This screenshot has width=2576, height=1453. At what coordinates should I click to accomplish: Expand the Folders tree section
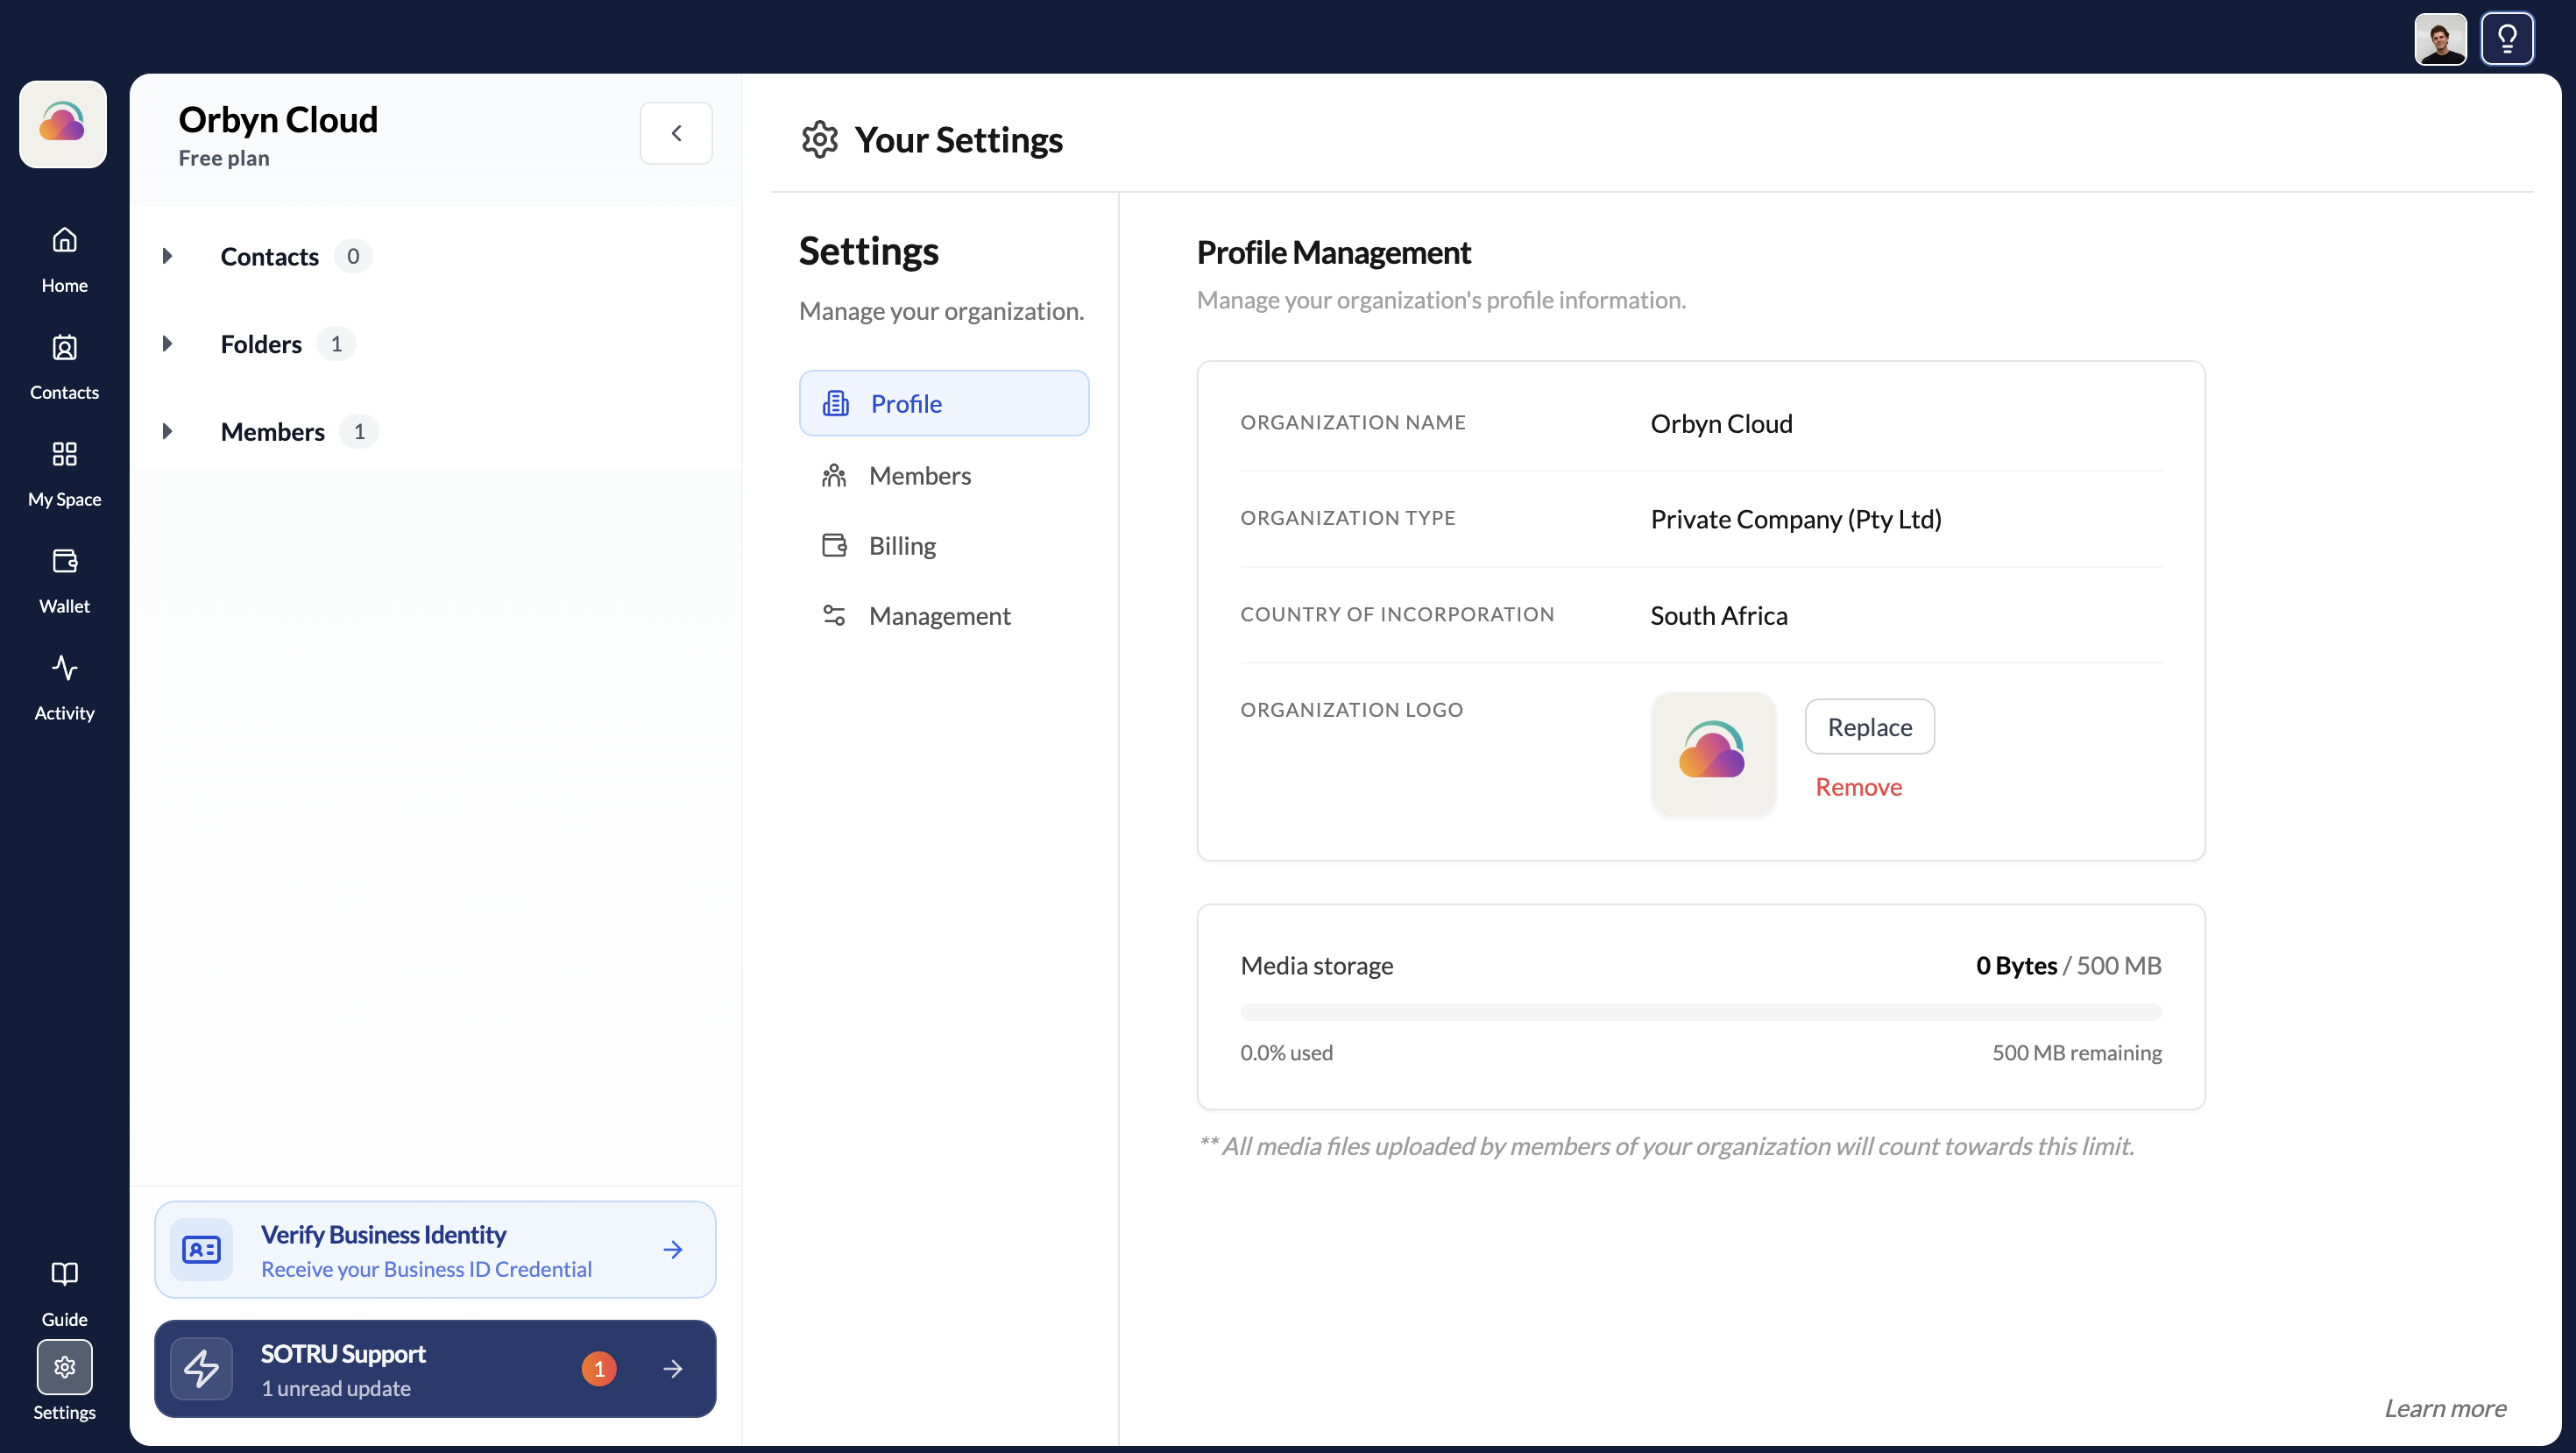[x=168, y=343]
